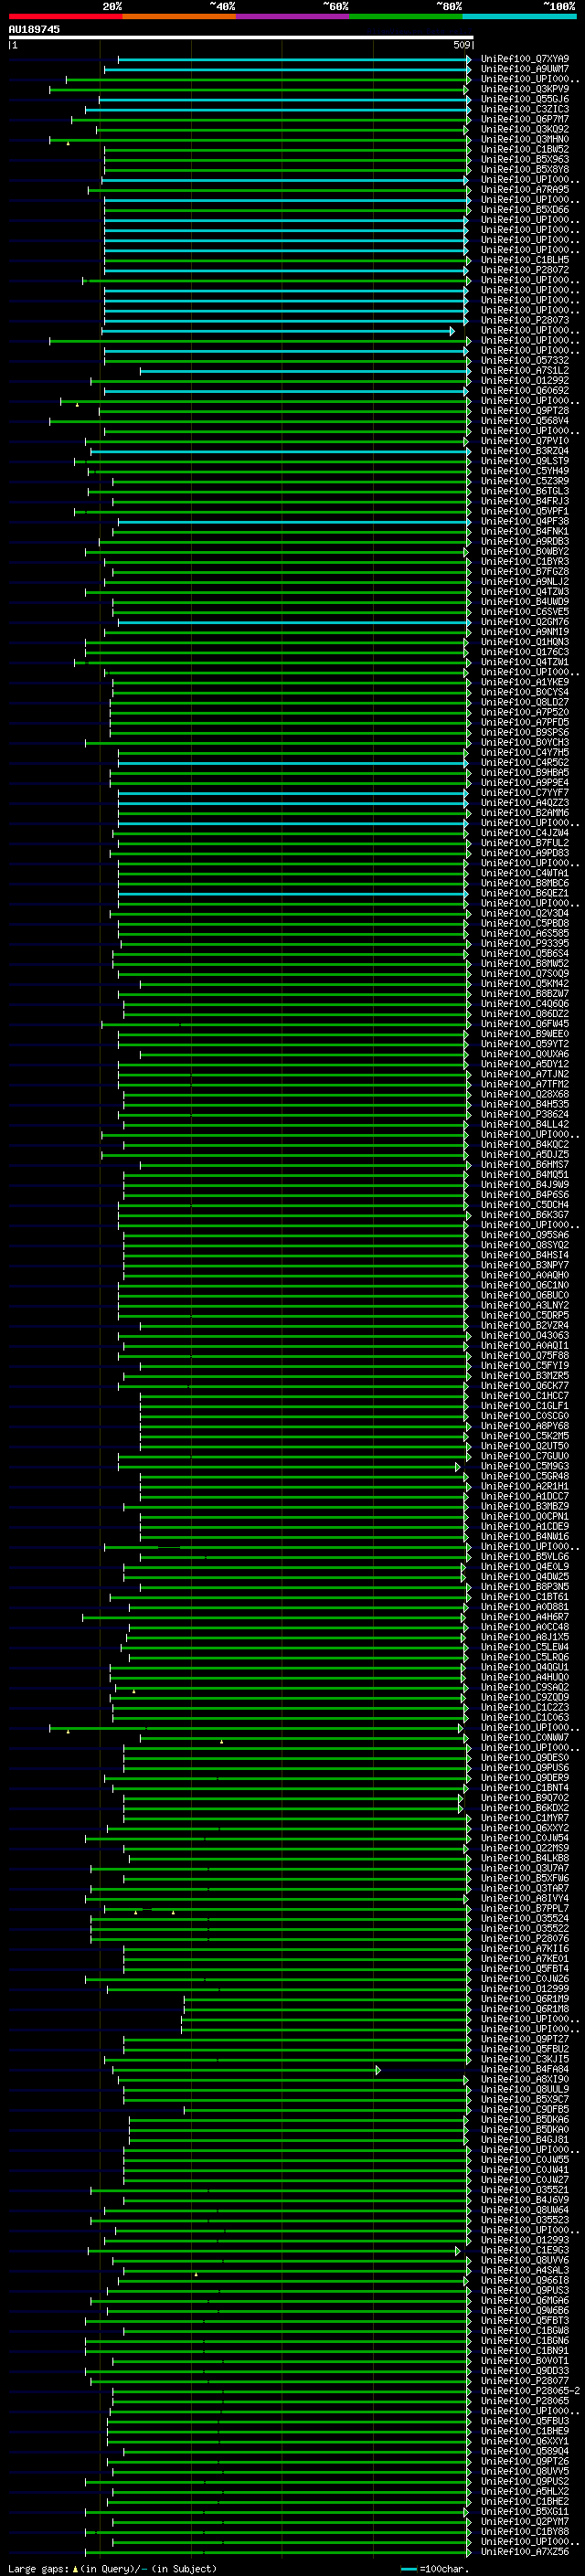Click the orange ~40% identity legend swatch
This screenshot has width=585, height=2576.
tap(179, 16)
